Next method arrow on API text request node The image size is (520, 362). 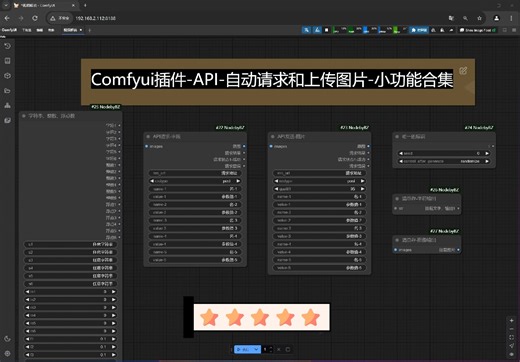pyautogui.click(x=238, y=181)
